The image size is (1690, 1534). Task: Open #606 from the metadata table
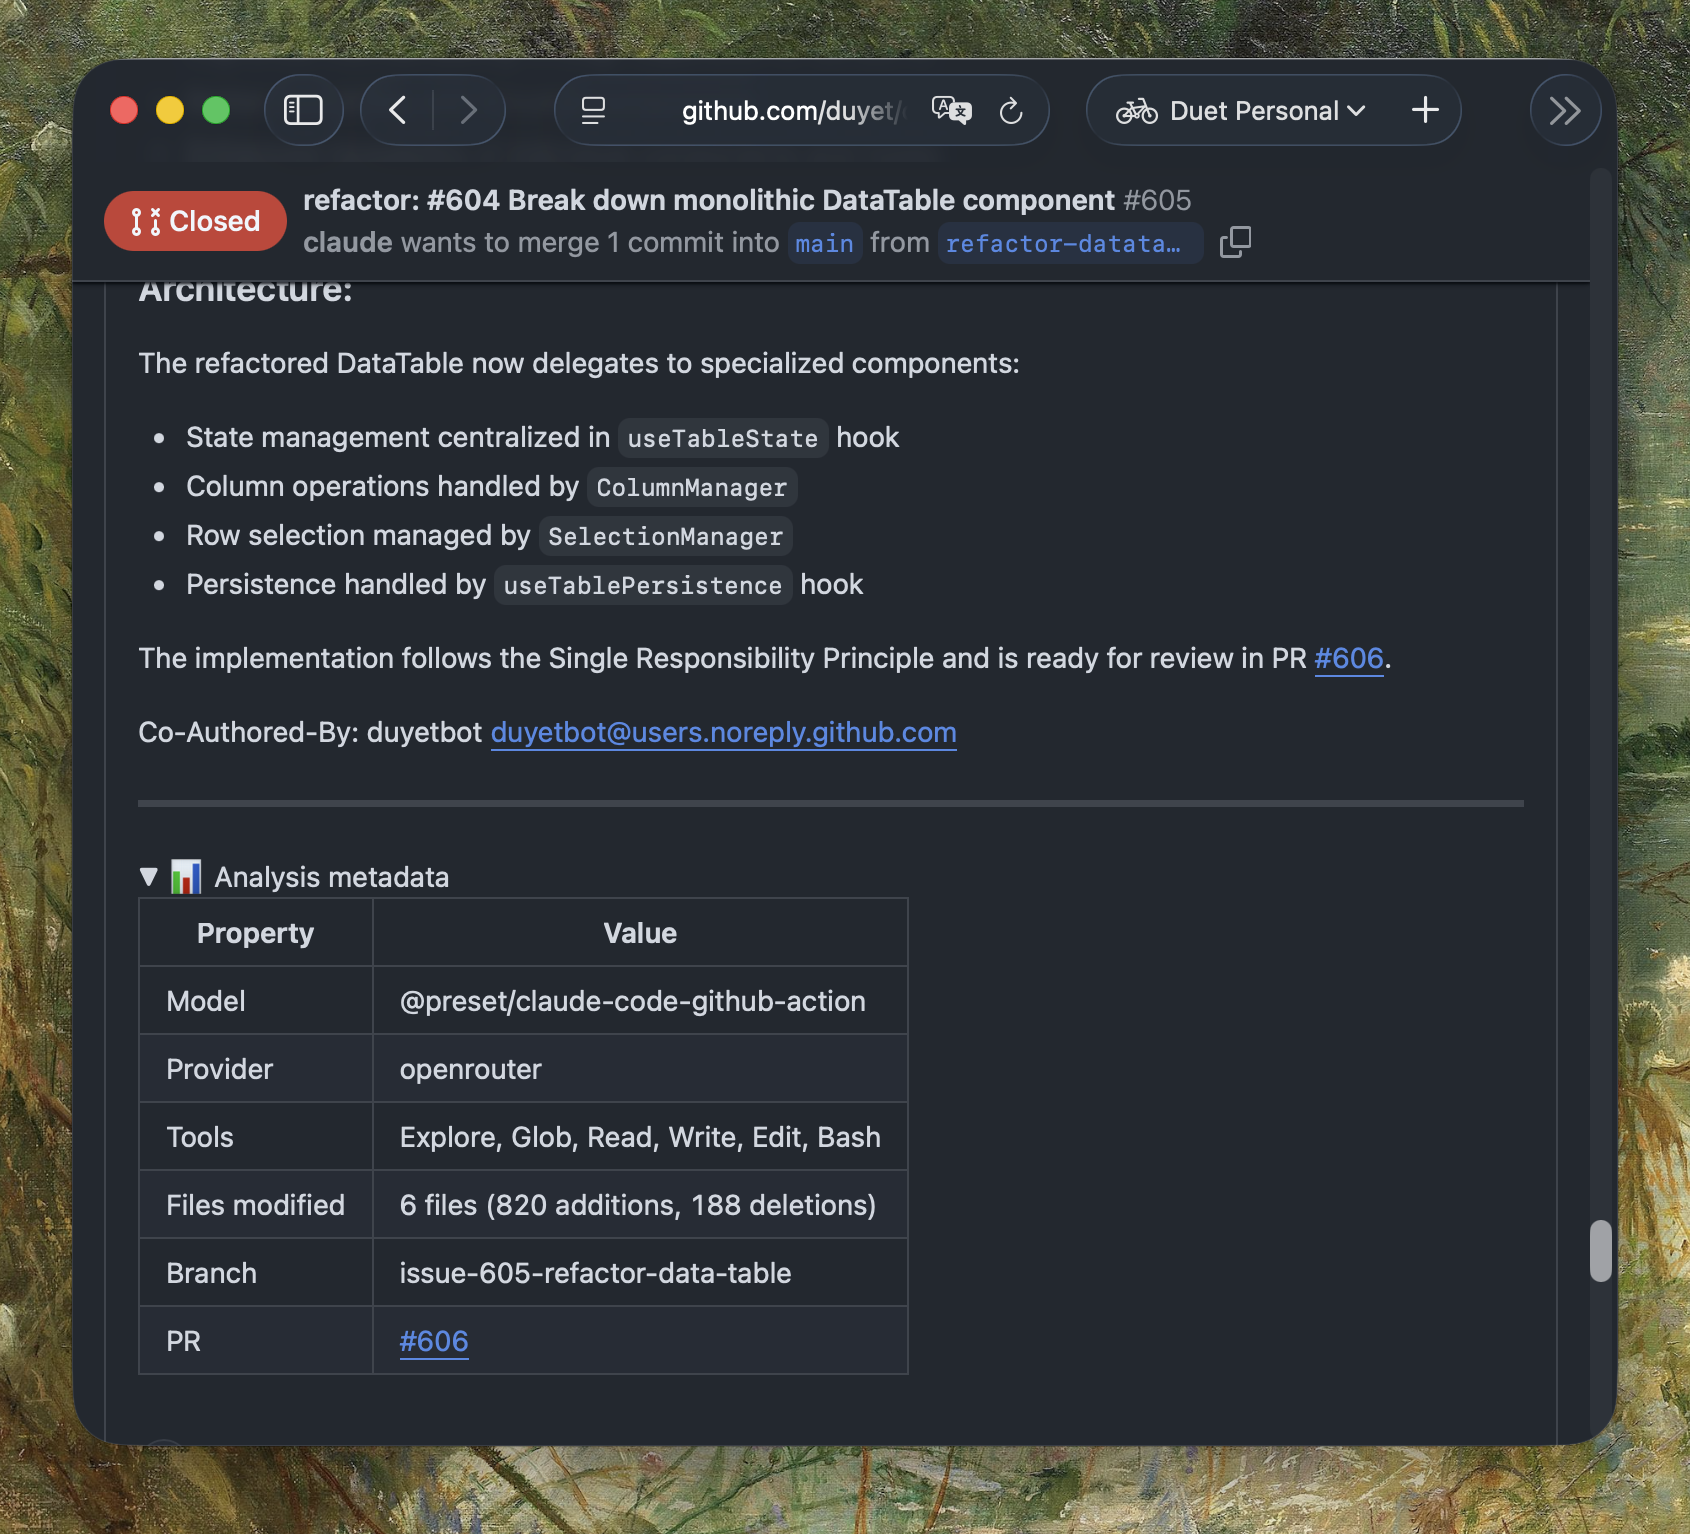433,1340
